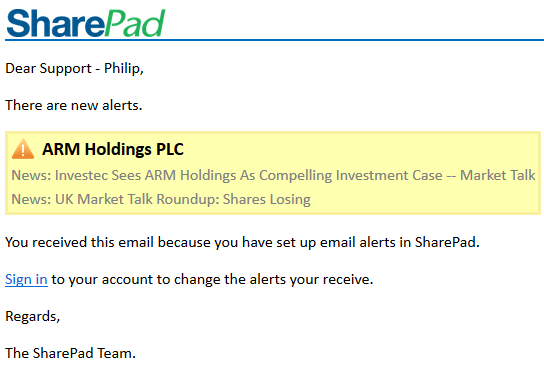Click empty yellow area right of ARM heading

coord(361,149)
